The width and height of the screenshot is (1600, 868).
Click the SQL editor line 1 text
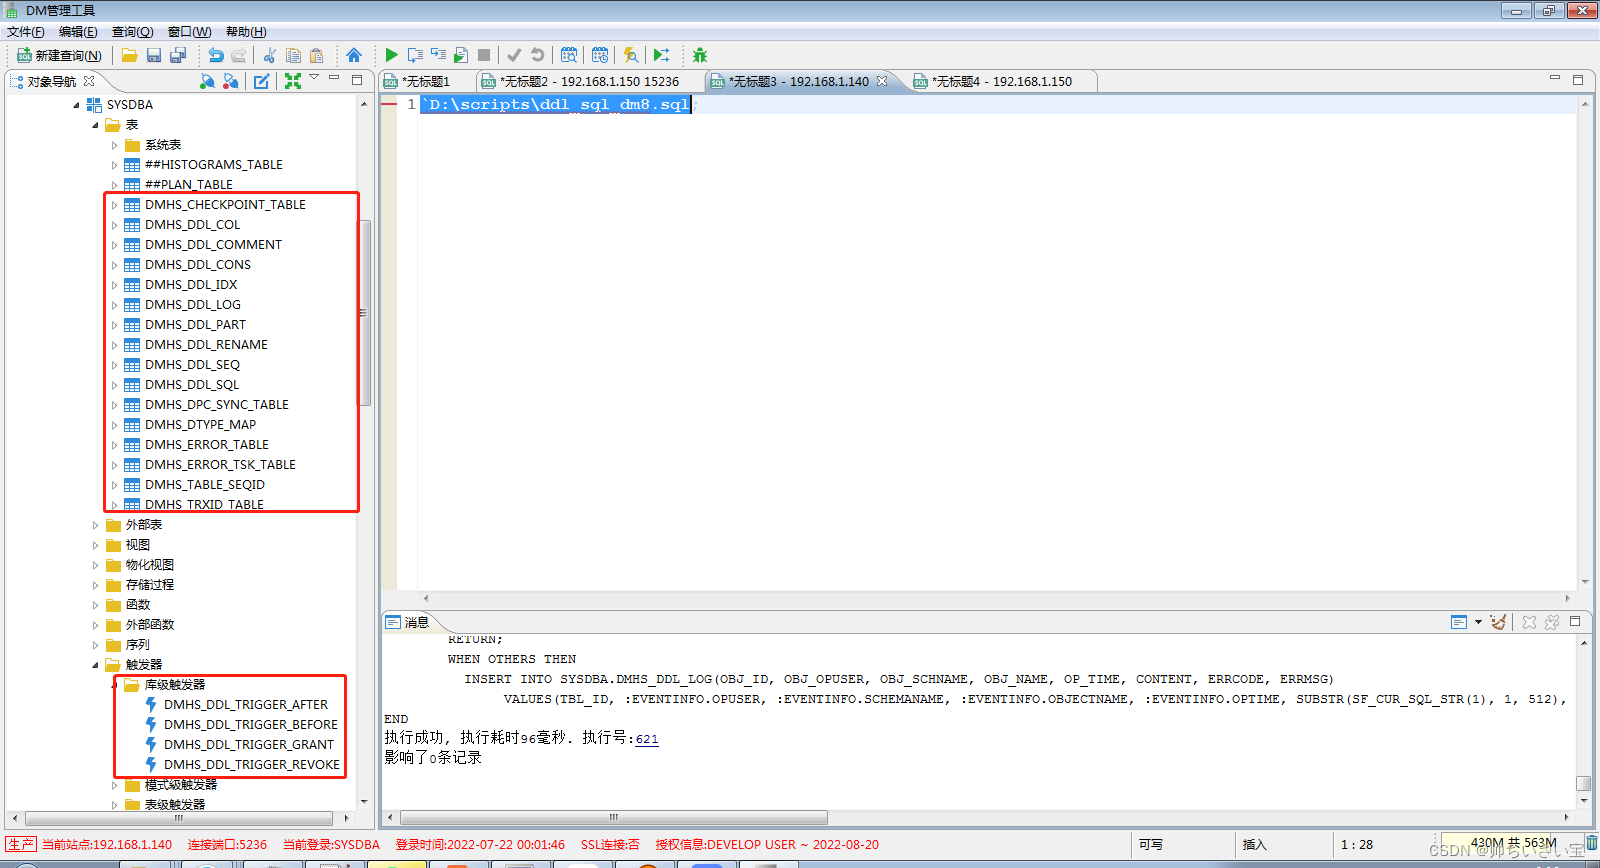(558, 105)
